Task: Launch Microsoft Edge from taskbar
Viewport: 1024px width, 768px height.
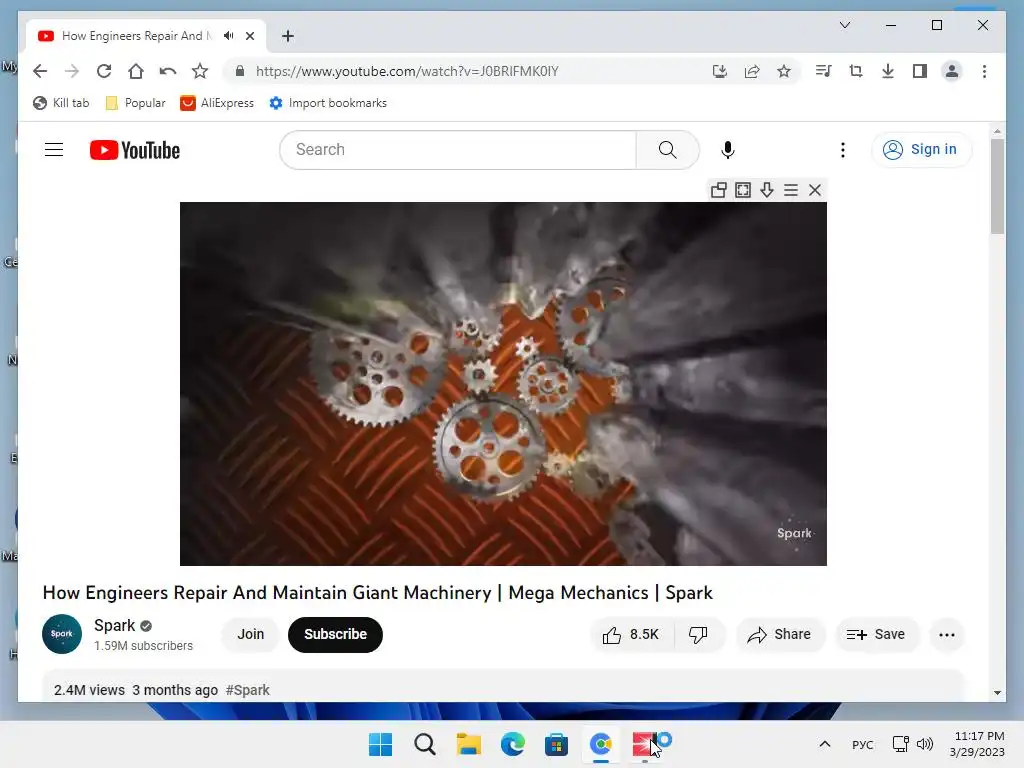Action: [x=513, y=744]
